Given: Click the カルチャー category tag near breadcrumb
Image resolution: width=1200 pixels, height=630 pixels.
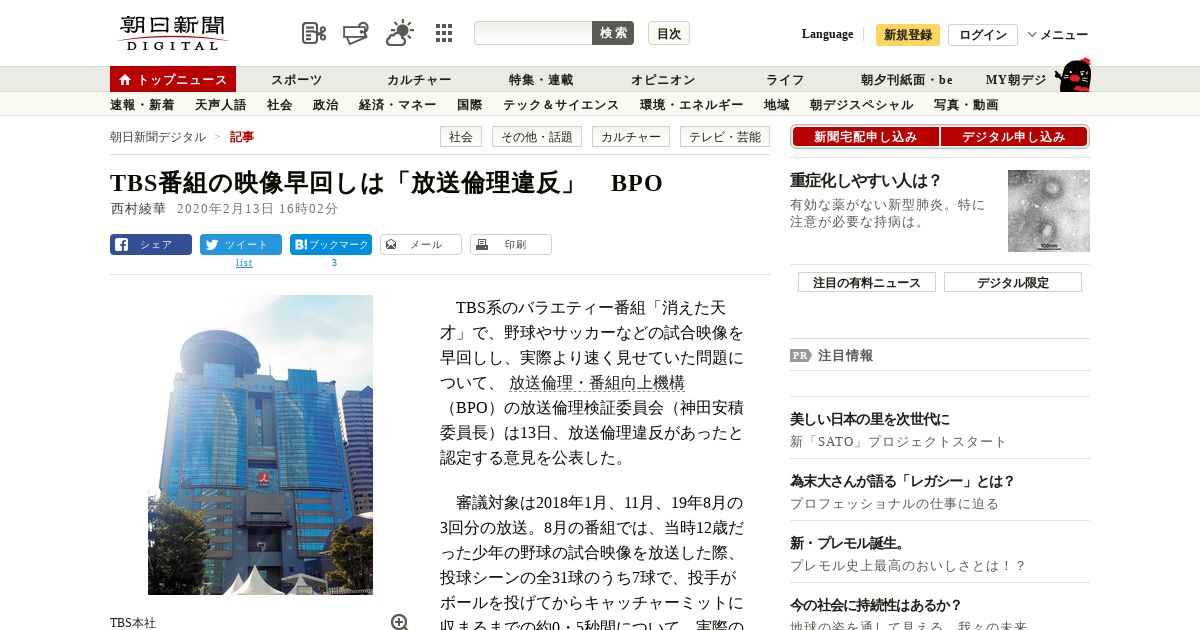Looking at the screenshot, I should coord(631,137).
